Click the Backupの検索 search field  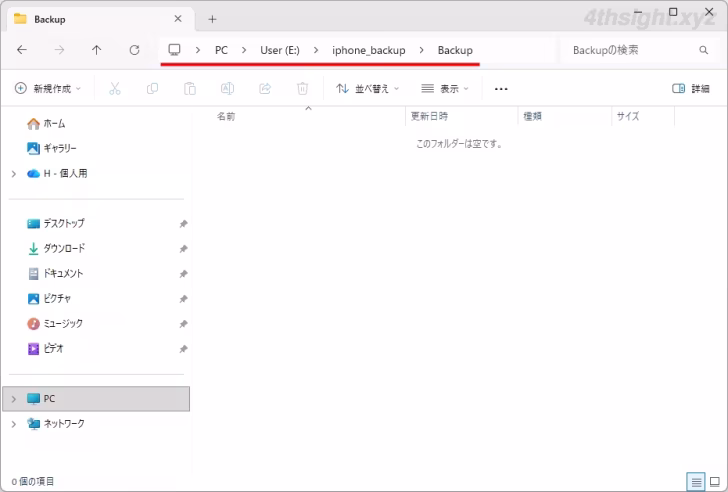[x=640, y=50]
